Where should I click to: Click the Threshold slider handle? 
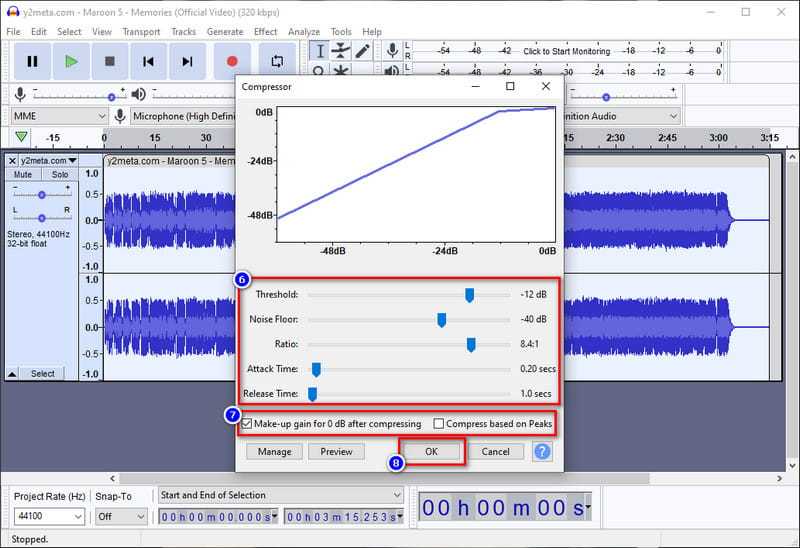[x=469, y=294]
